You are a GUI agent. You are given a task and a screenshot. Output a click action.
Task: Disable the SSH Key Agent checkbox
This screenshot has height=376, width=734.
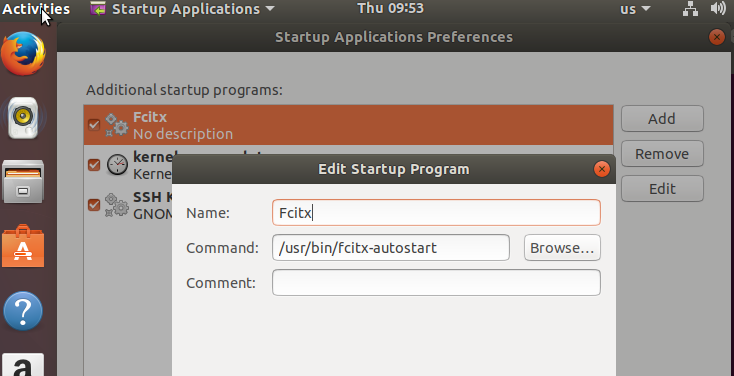(94, 205)
